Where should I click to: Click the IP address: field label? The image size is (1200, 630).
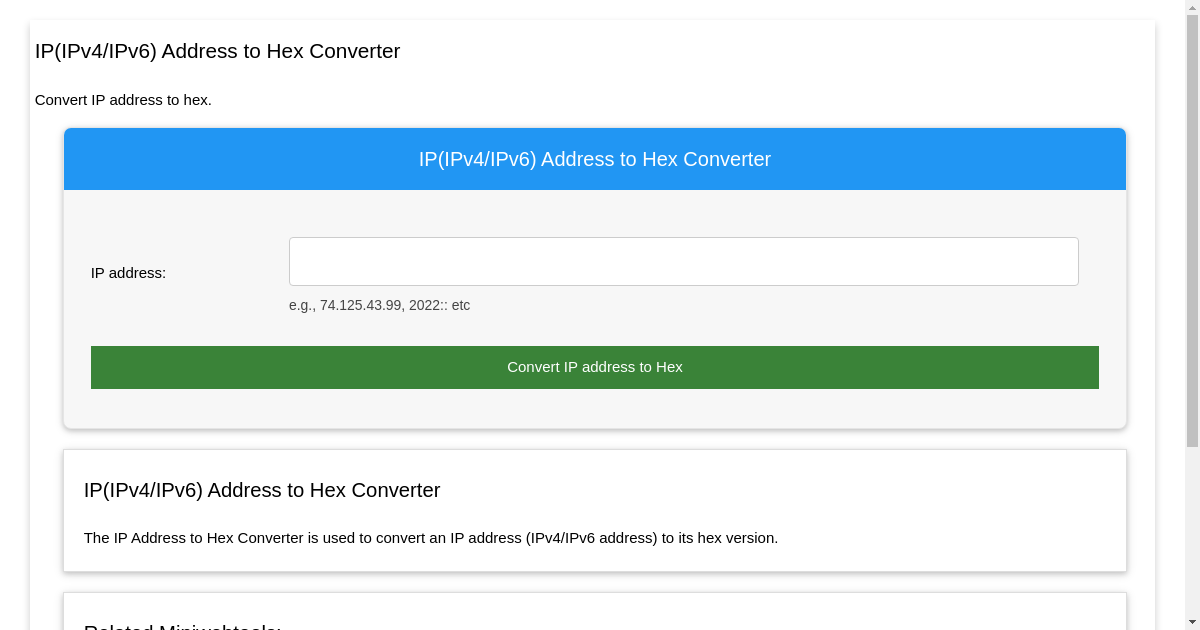pyautogui.click(x=128, y=273)
